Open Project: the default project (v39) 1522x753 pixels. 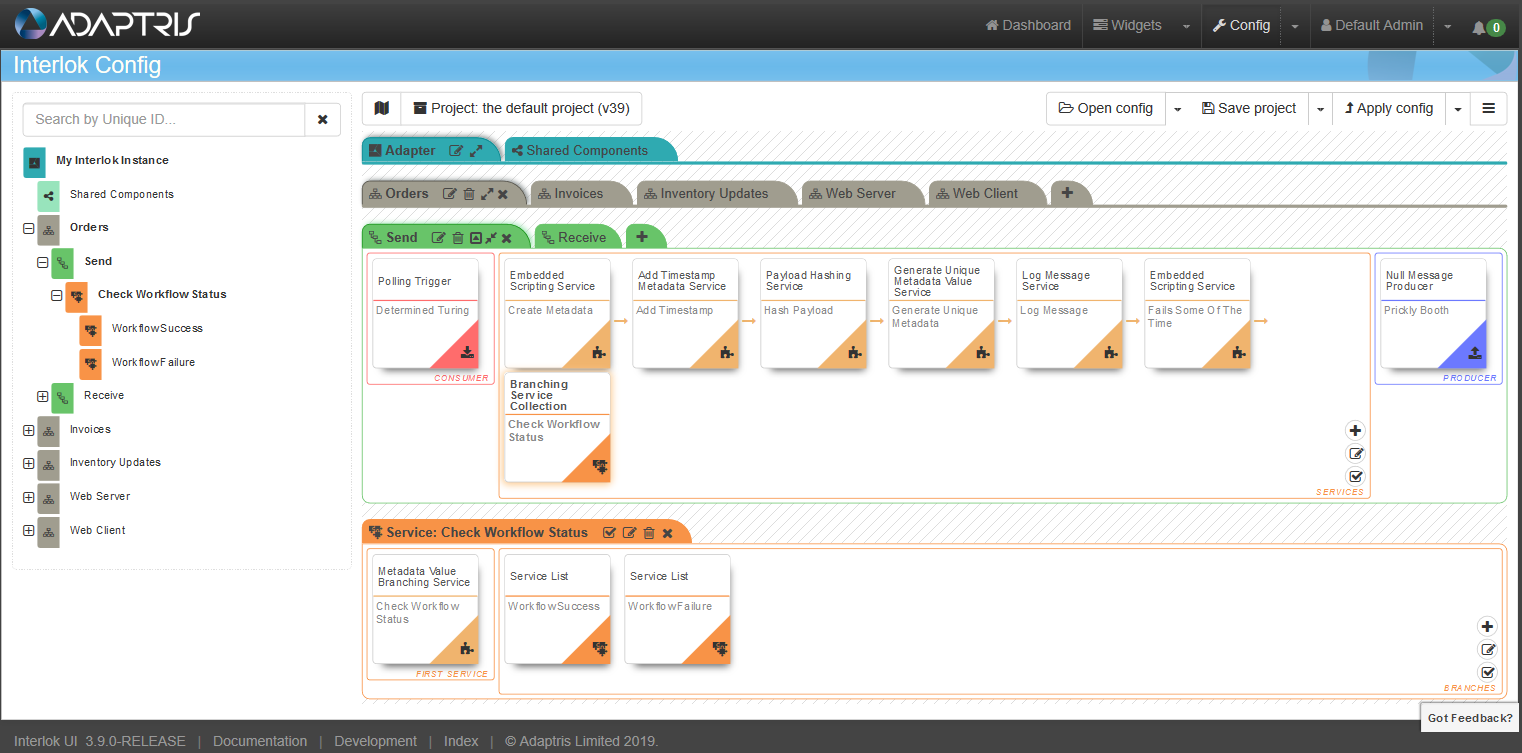521,108
